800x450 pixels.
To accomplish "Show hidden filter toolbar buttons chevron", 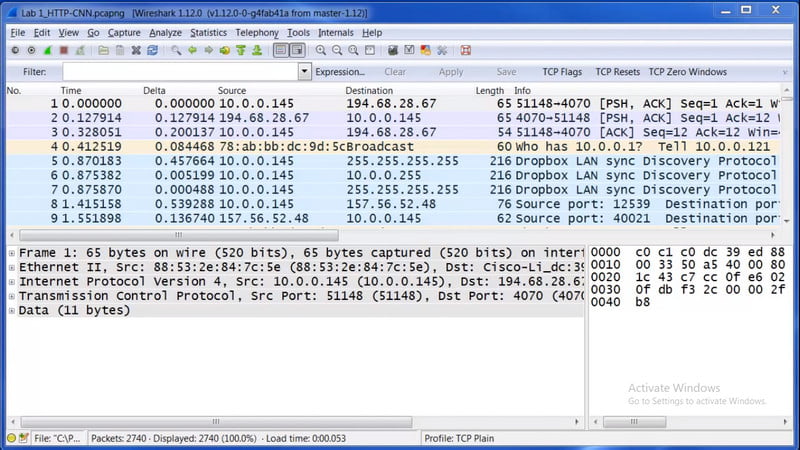I will coord(785,72).
